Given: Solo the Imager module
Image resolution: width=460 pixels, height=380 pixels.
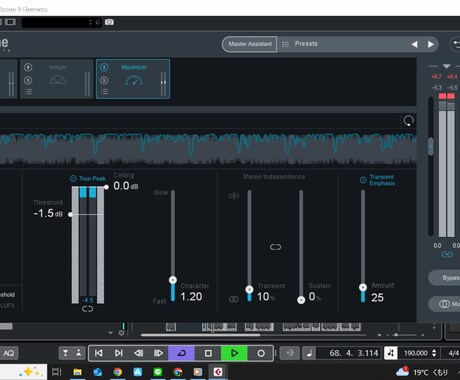Looking at the screenshot, I should [x=28, y=80].
